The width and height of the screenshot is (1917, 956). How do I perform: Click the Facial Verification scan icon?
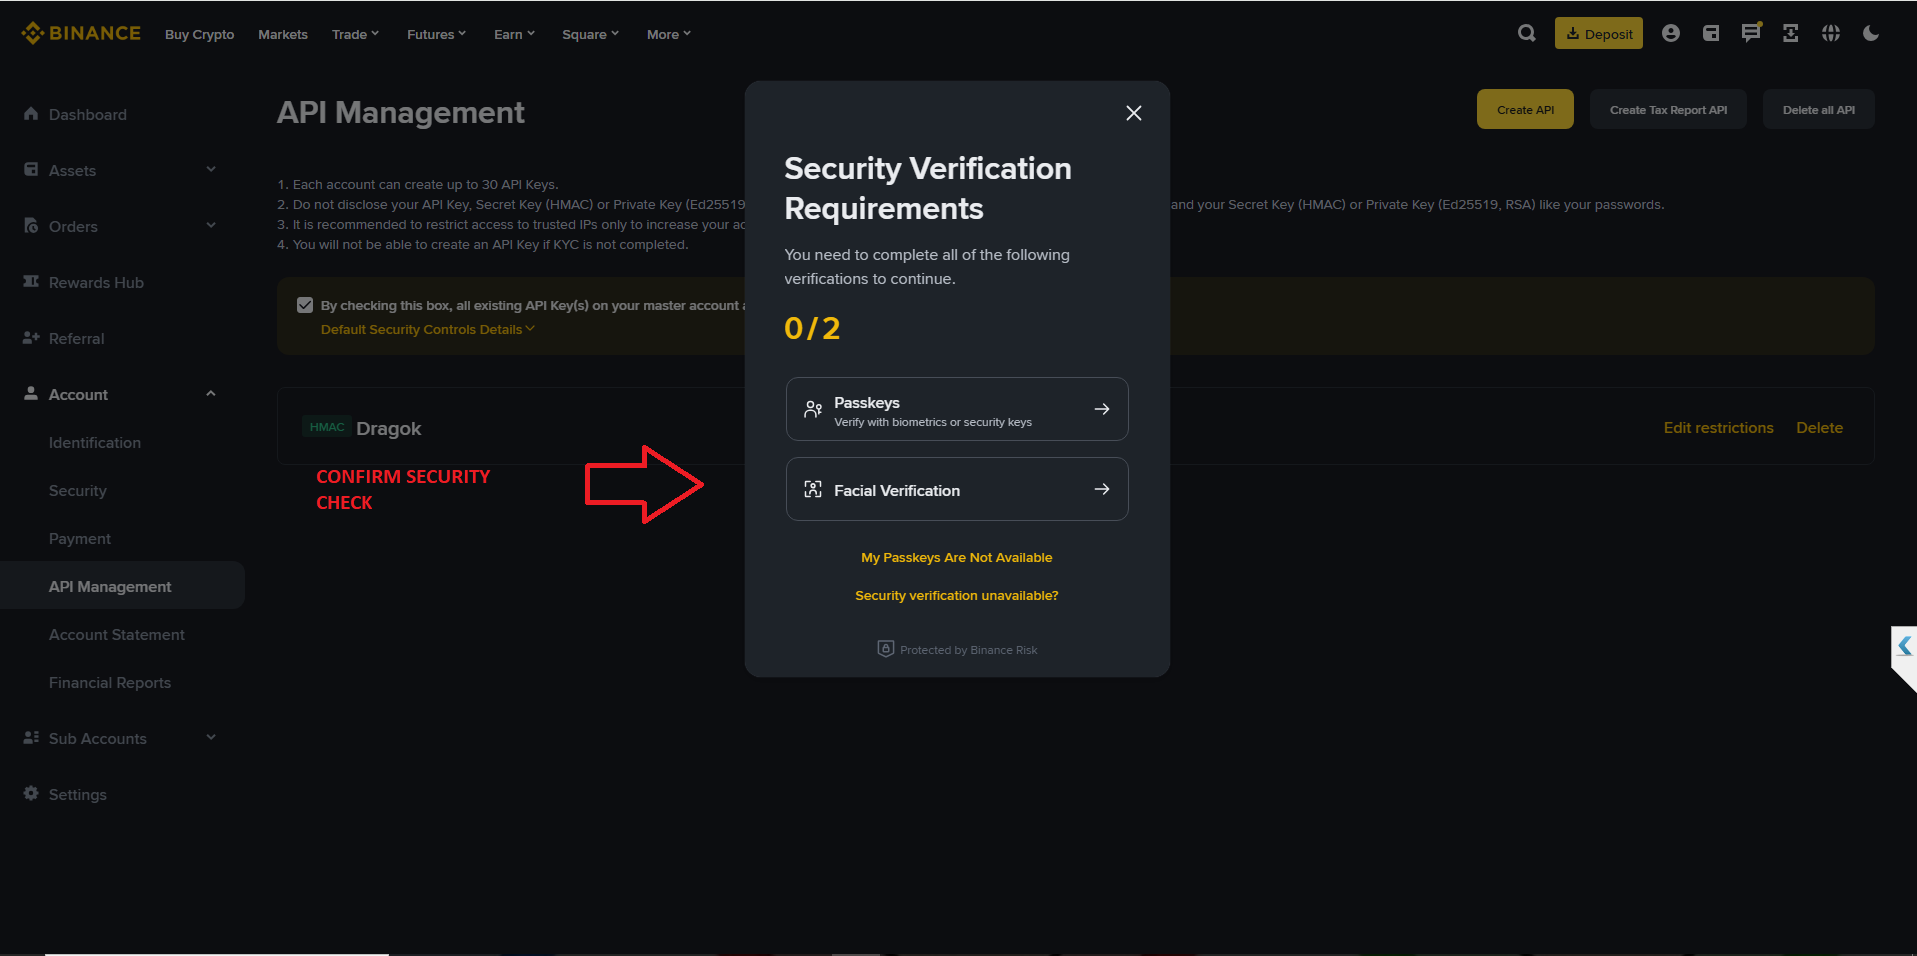[813, 489]
